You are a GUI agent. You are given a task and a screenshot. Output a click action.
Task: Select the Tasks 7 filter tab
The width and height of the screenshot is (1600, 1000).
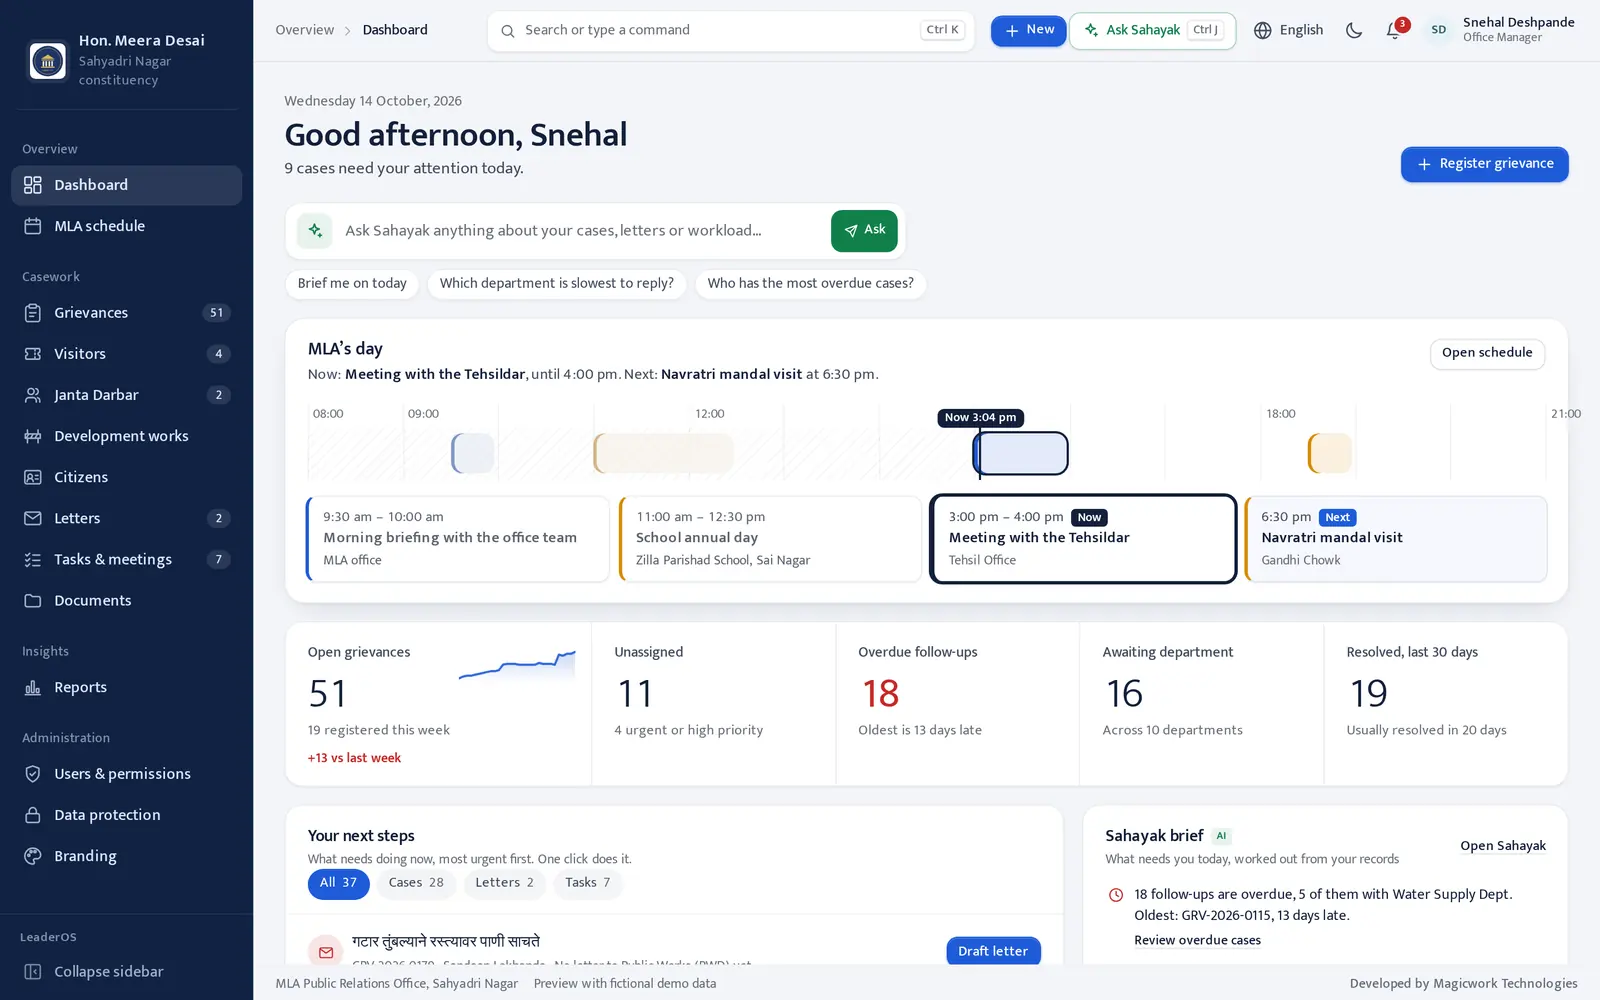(587, 883)
